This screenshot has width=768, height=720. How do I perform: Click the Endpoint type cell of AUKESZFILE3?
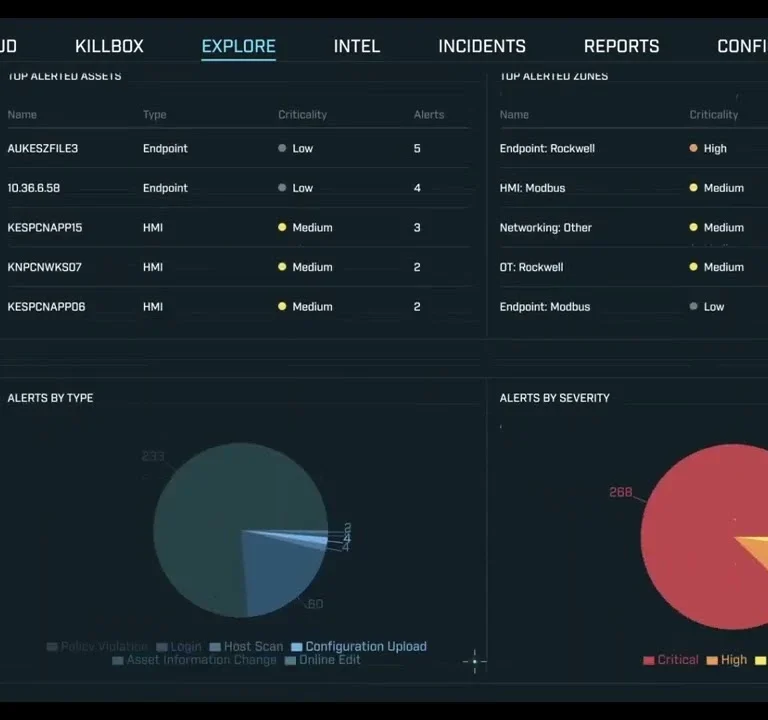(165, 148)
